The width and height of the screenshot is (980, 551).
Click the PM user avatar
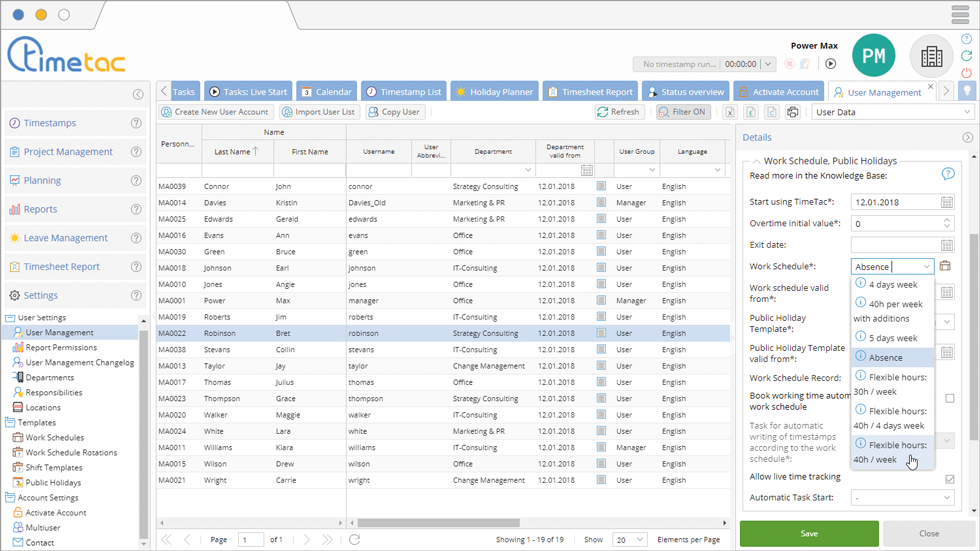[x=873, y=57]
